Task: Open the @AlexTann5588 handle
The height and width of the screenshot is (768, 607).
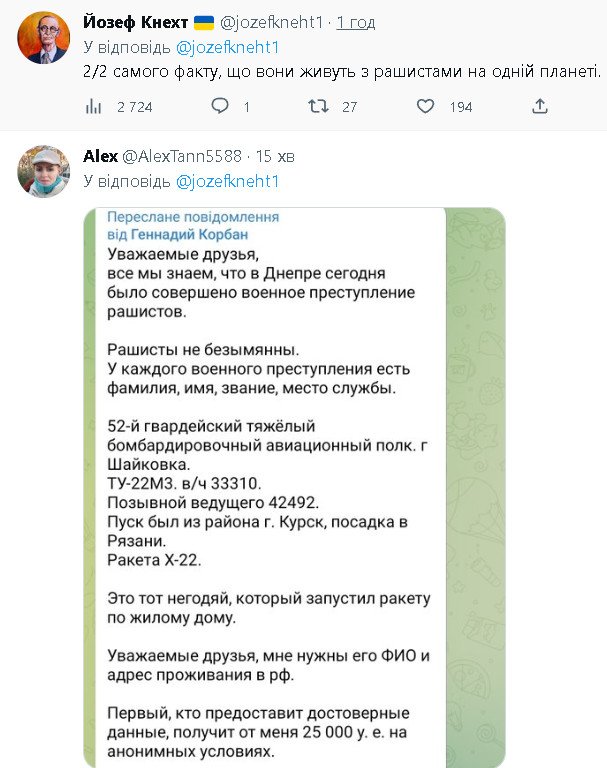Action: (x=182, y=156)
